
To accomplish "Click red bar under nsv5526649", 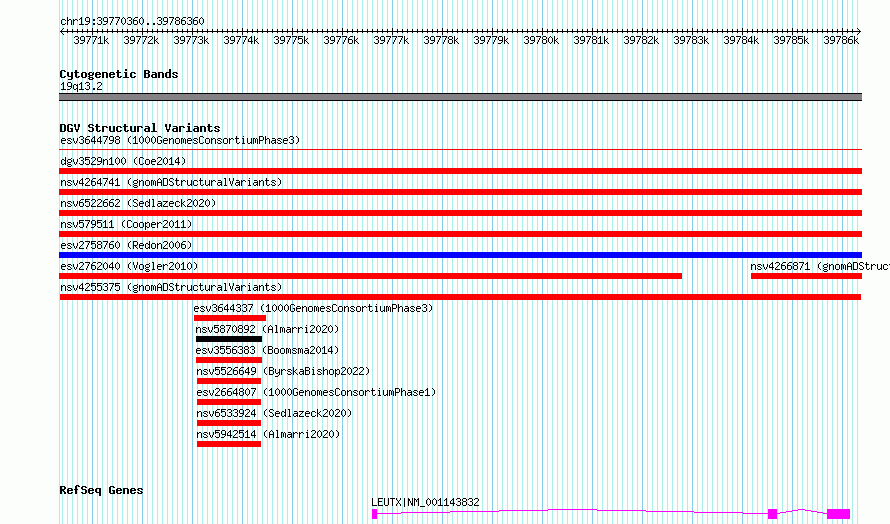I will pyautogui.click(x=229, y=381).
